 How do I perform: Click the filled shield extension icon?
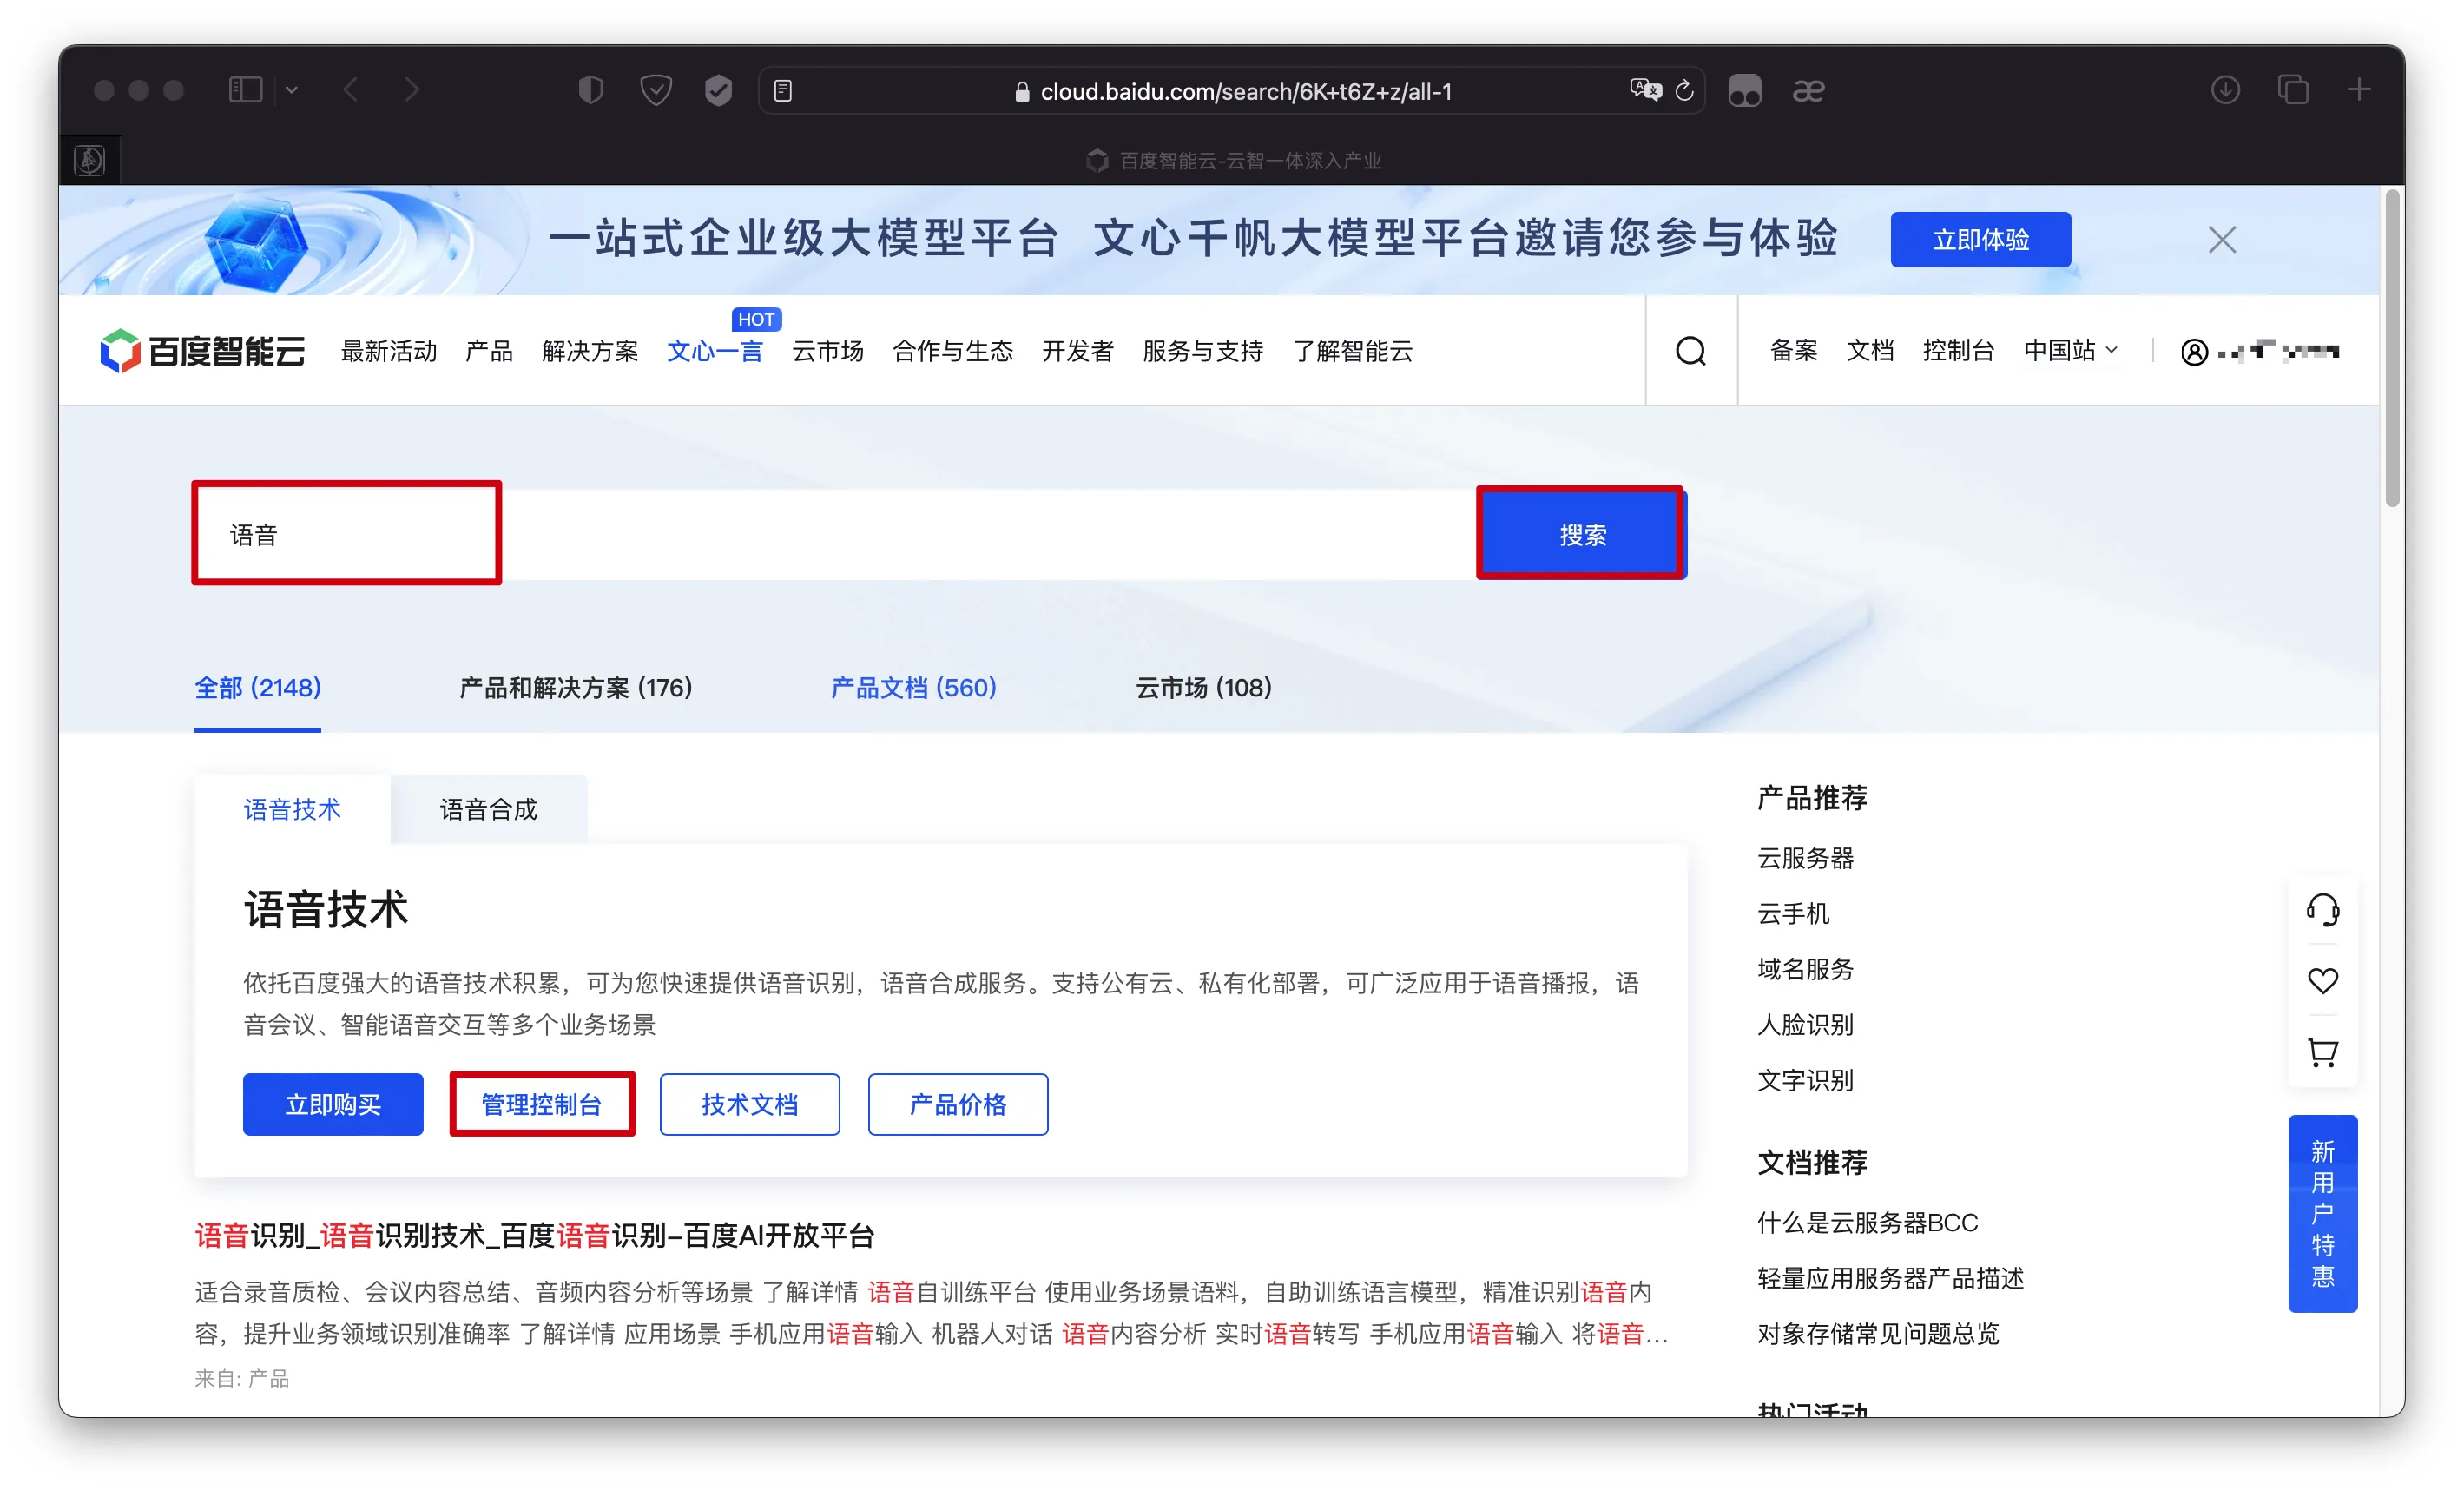coord(718,90)
